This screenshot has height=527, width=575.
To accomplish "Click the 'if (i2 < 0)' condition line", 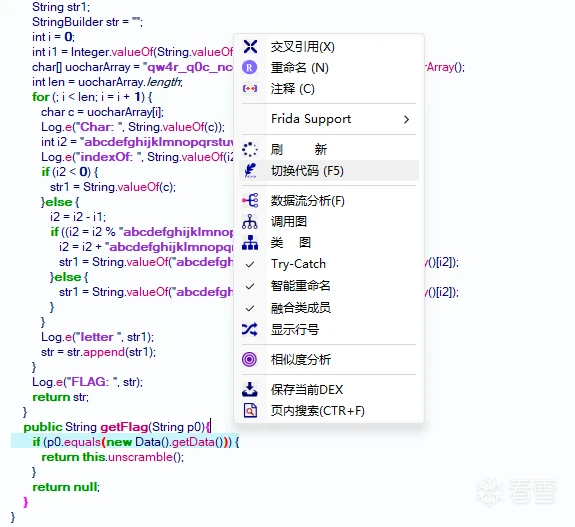I will click(x=69, y=172).
